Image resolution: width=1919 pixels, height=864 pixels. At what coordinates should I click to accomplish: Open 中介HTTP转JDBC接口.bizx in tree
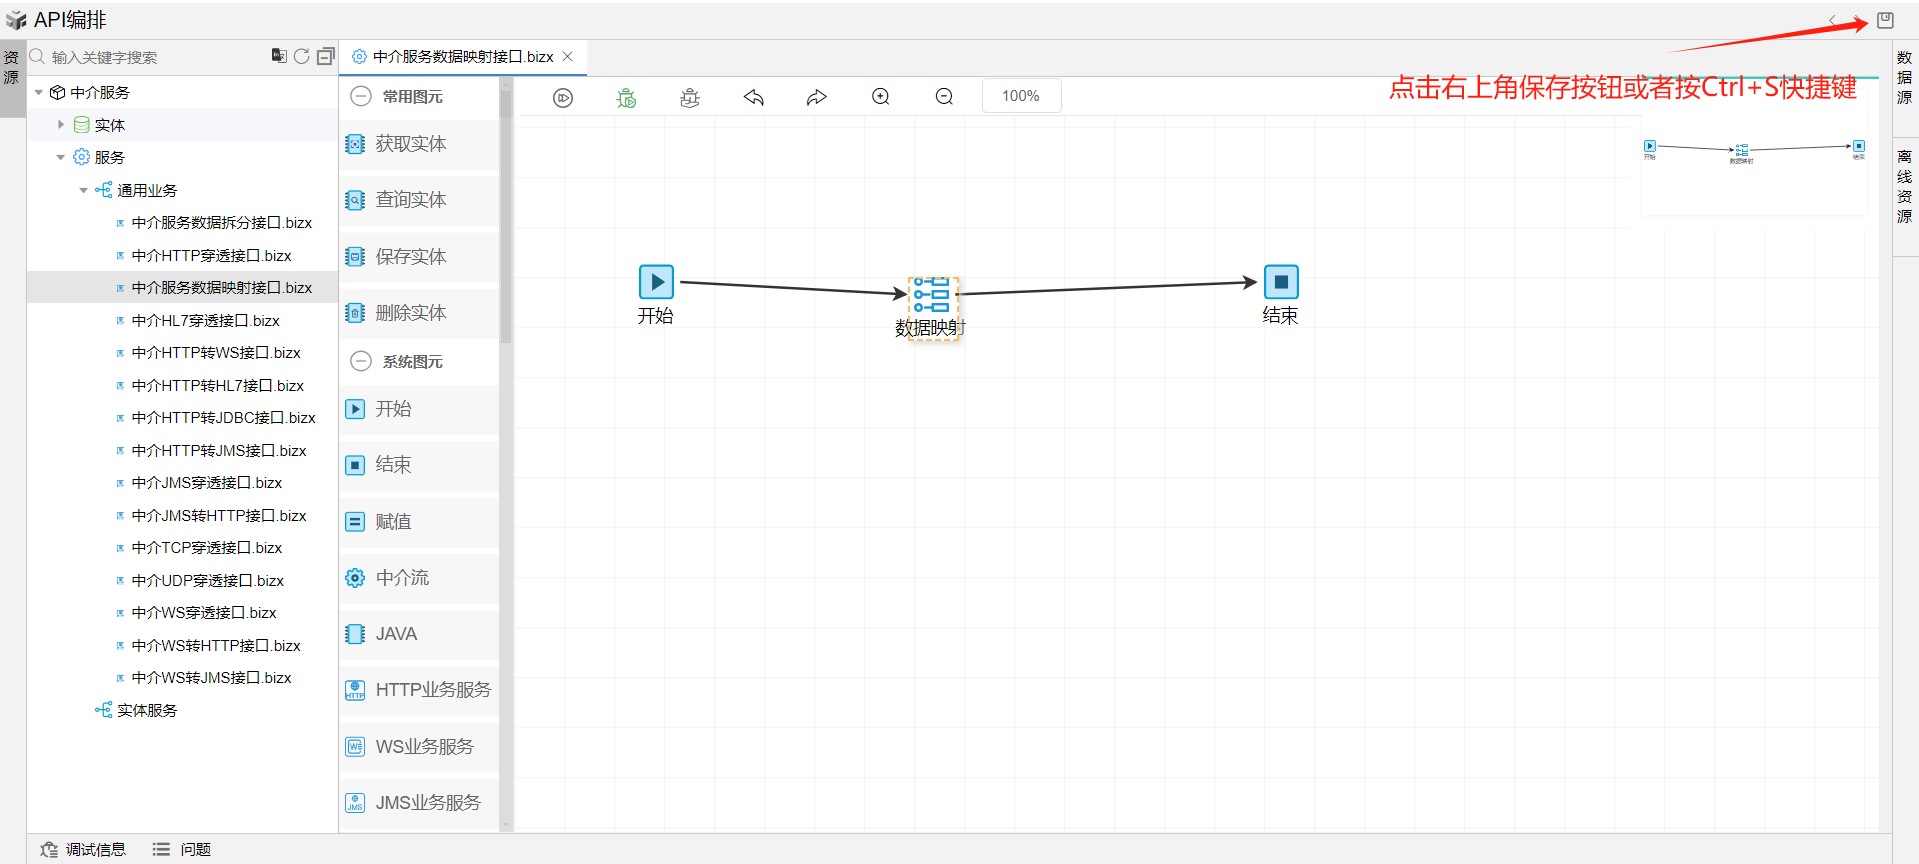coord(224,418)
